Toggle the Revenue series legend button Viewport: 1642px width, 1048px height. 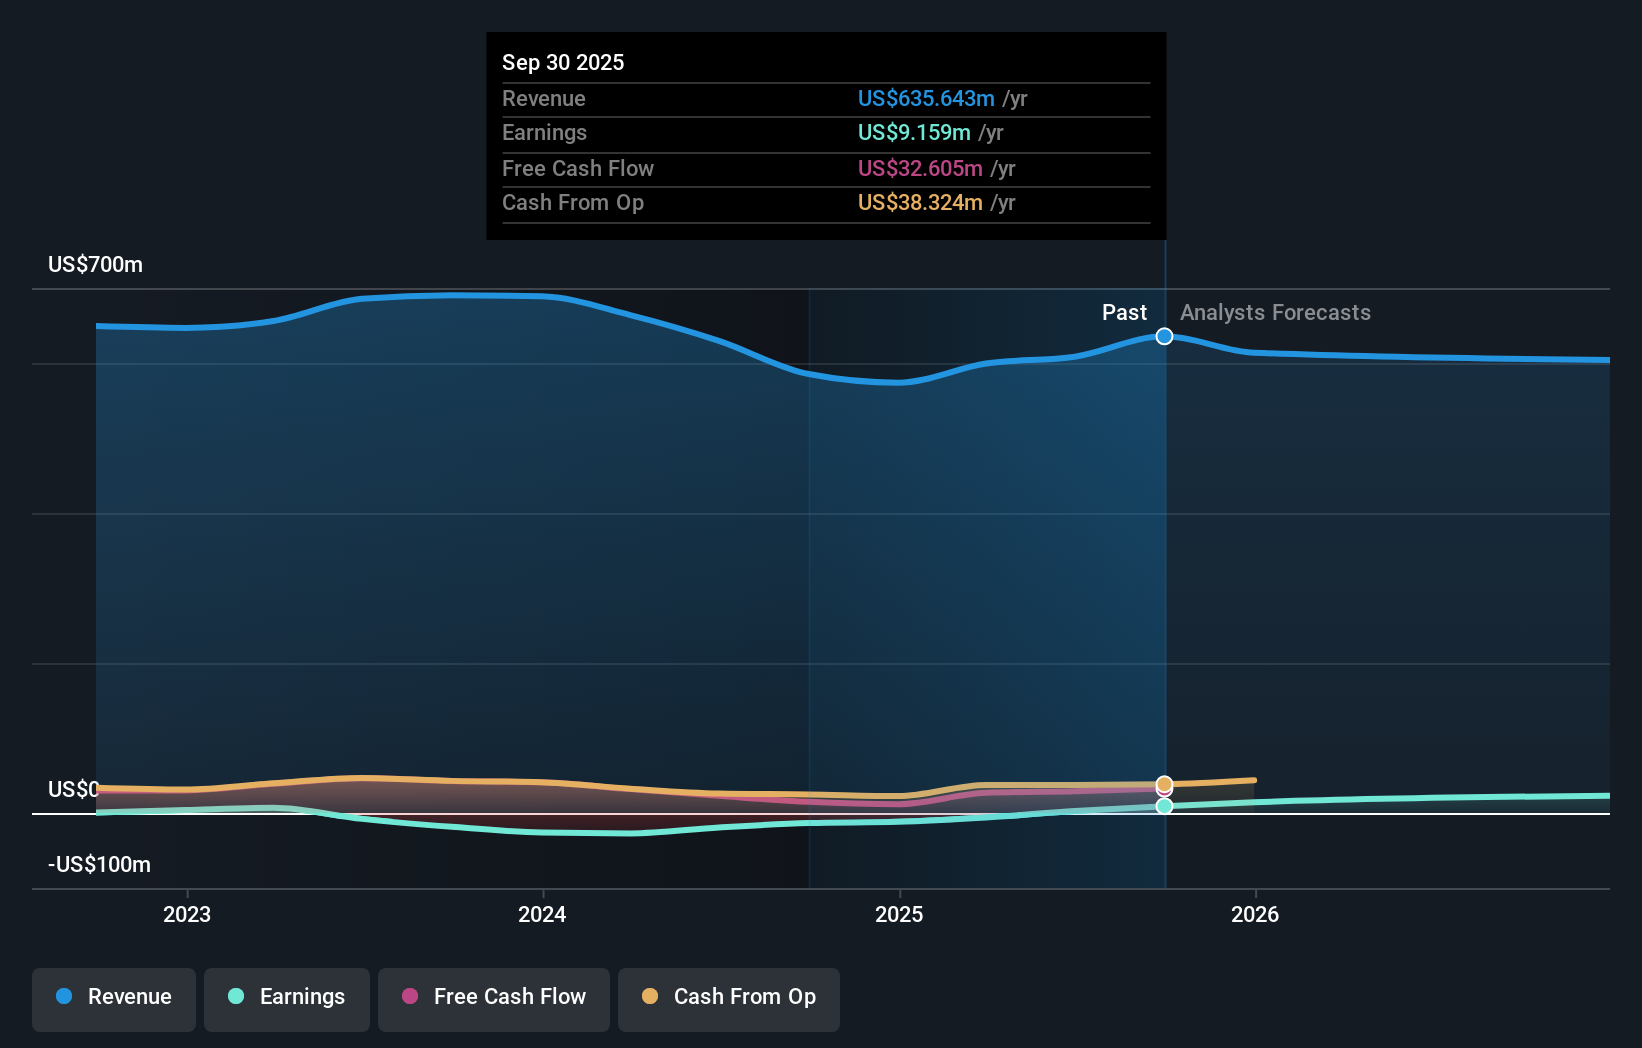click(x=114, y=998)
